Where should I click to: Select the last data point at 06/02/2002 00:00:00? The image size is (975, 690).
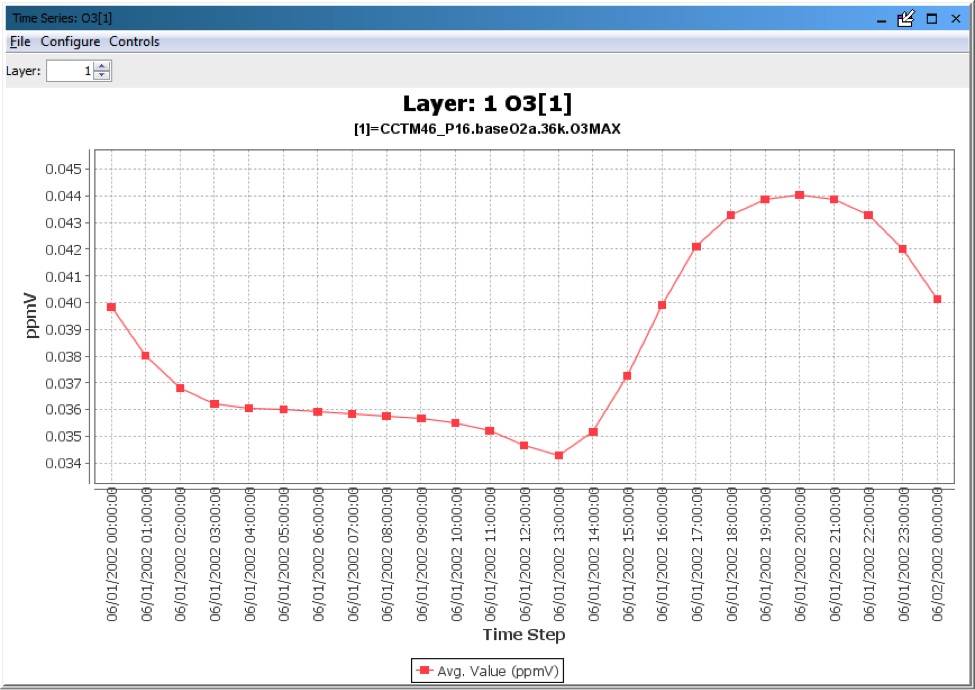click(x=938, y=299)
